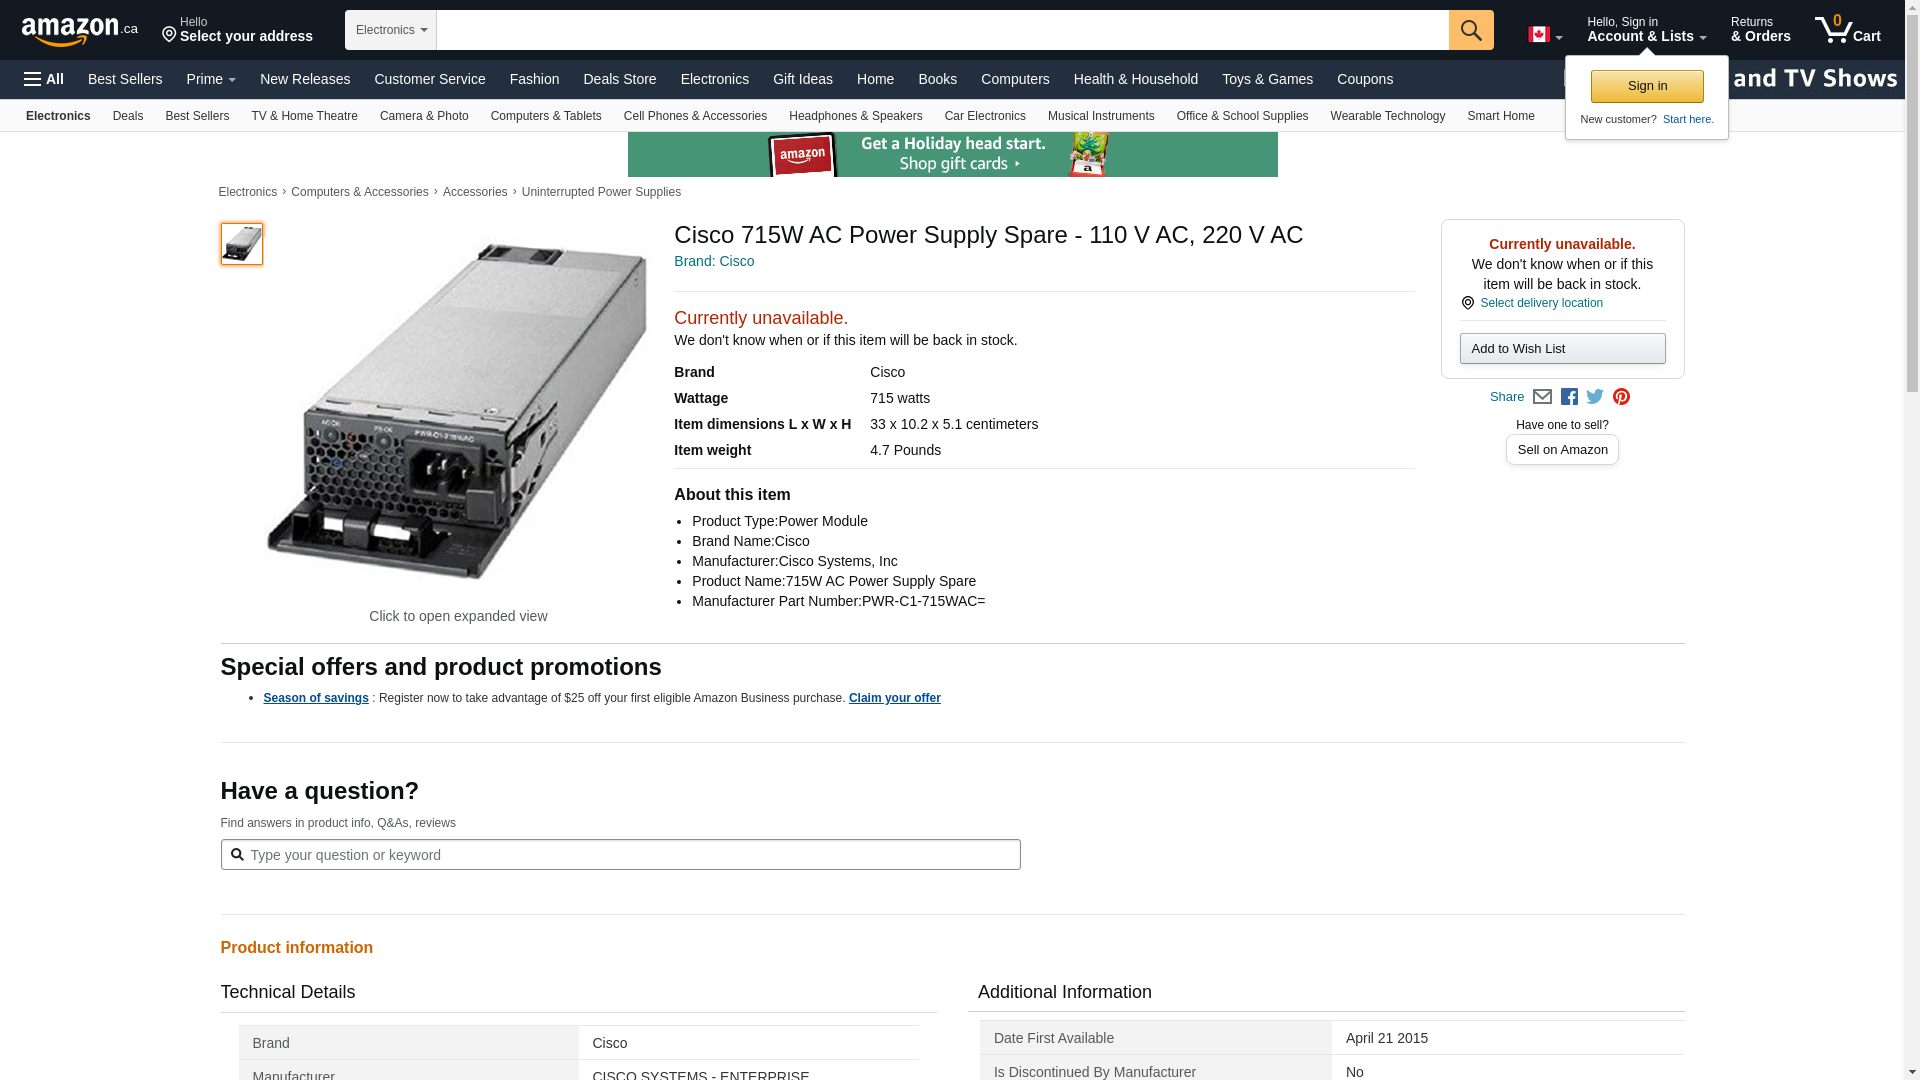Share product on Pinterest icon
The image size is (1920, 1080).
(1621, 397)
